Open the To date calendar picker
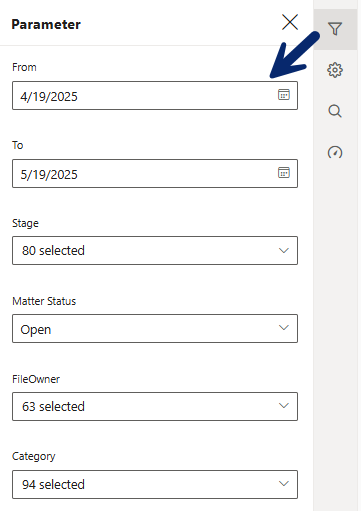This screenshot has height=511, width=361. pyautogui.click(x=284, y=173)
